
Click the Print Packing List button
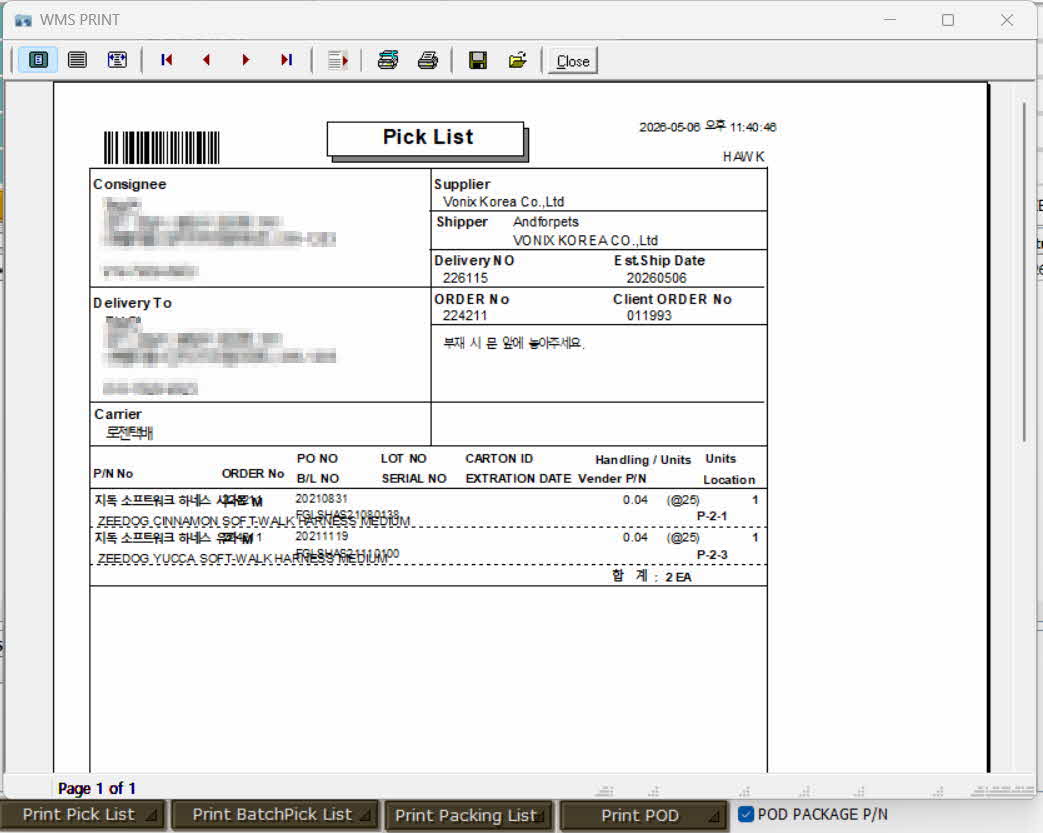[468, 816]
